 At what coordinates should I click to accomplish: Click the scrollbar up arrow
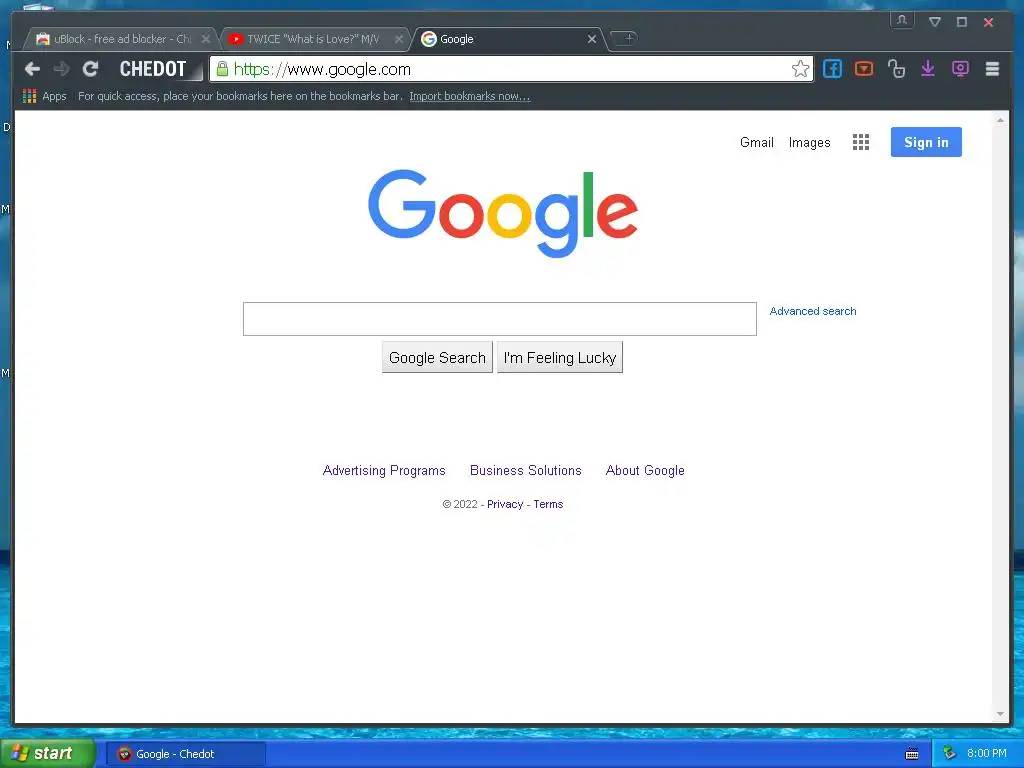[1000, 120]
